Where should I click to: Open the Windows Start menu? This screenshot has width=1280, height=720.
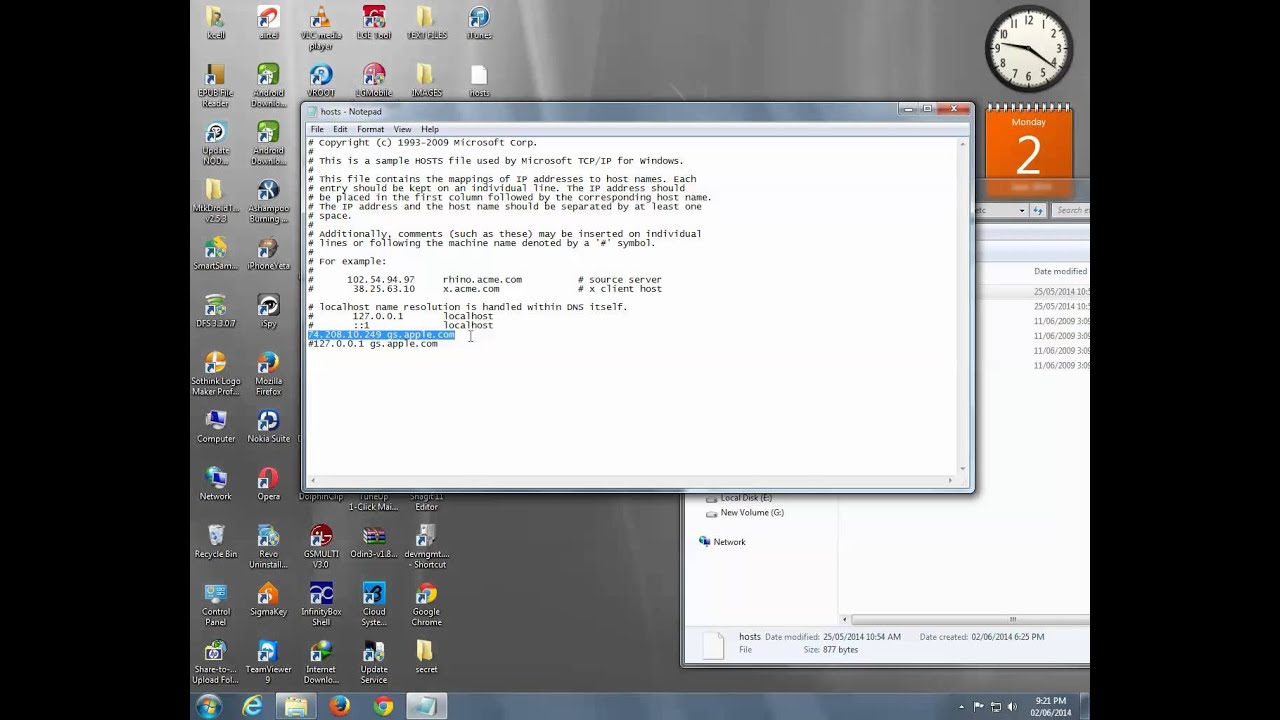209,706
